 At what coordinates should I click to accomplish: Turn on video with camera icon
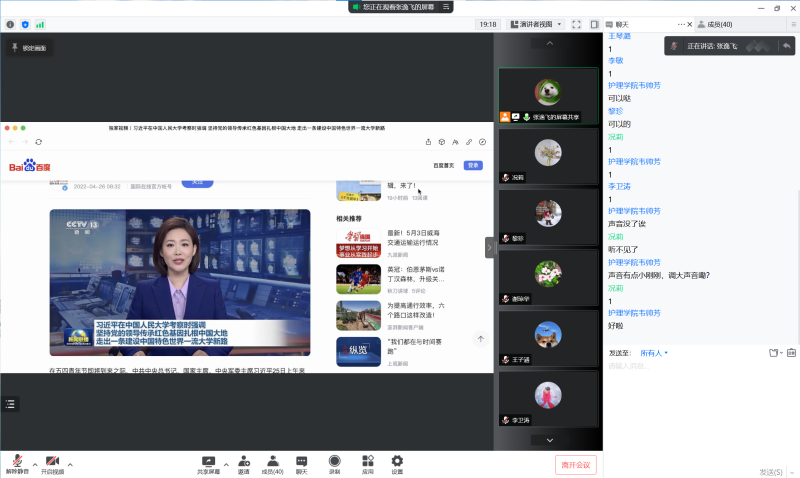tap(52, 461)
